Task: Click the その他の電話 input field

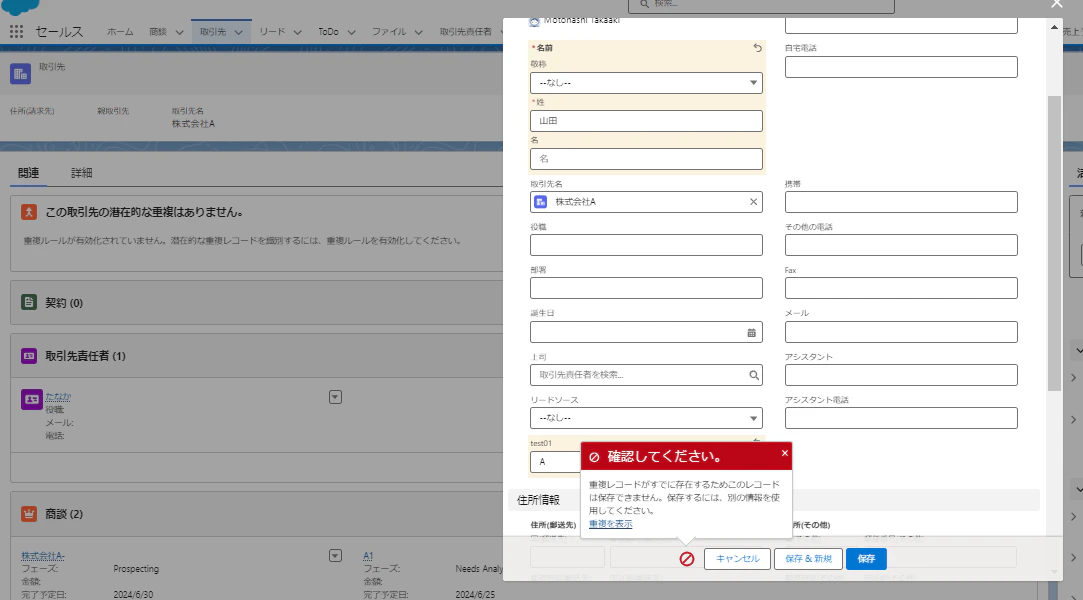Action: (901, 245)
